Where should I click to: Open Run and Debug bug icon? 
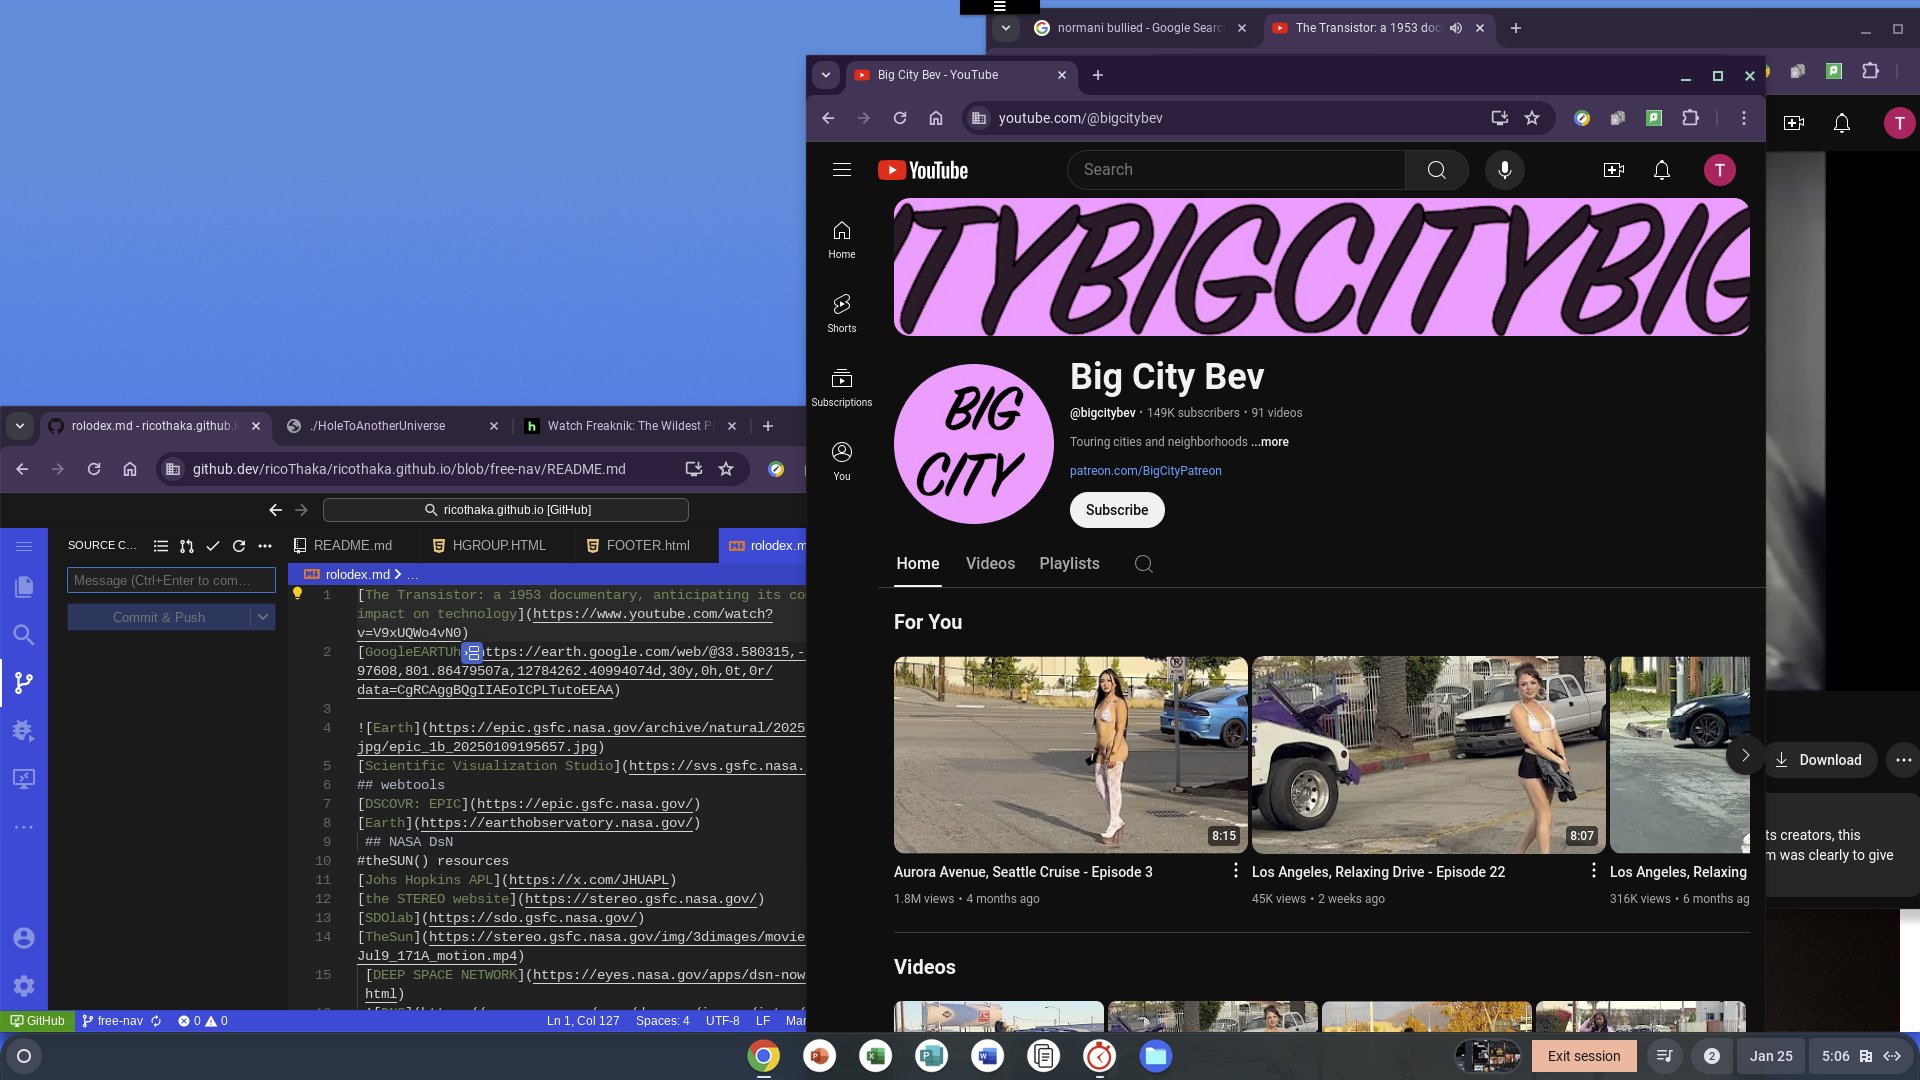[24, 731]
